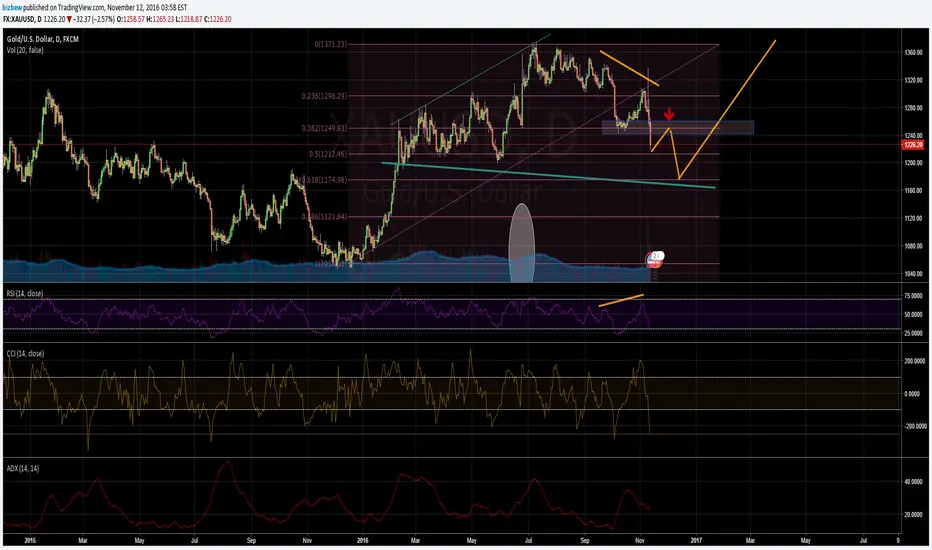The width and height of the screenshot is (932, 550).
Task: Select the FX:XAUUSD, D symbol label
Action: [x=23, y=19]
